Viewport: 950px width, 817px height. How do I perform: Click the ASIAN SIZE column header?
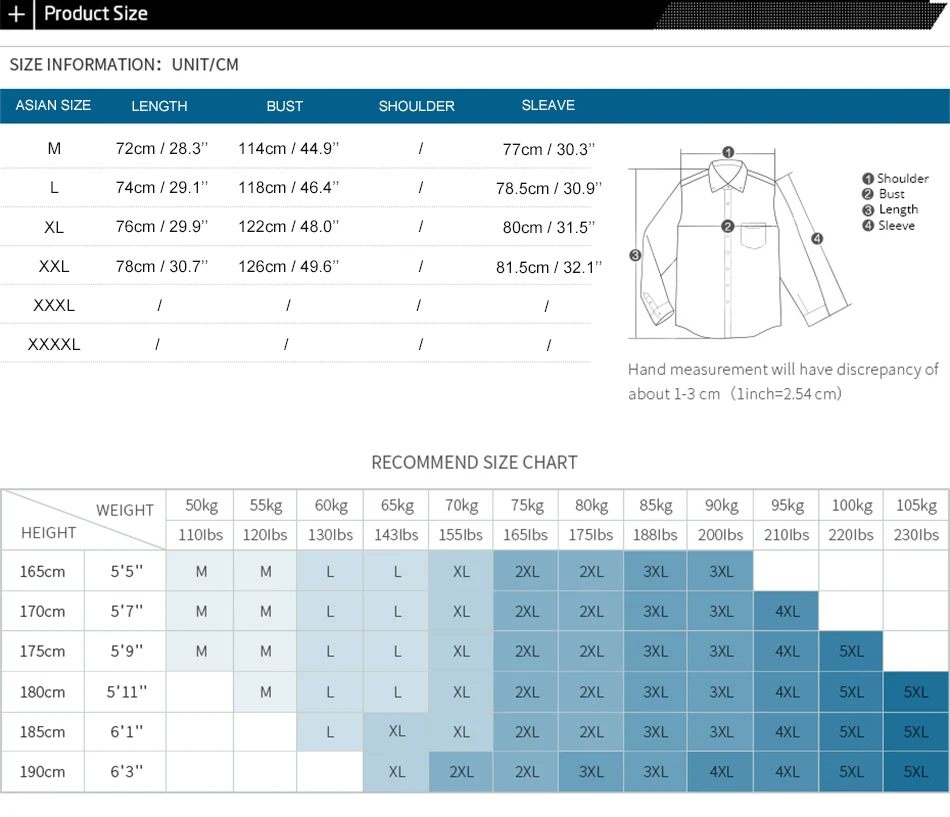click(x=53, y=105)
